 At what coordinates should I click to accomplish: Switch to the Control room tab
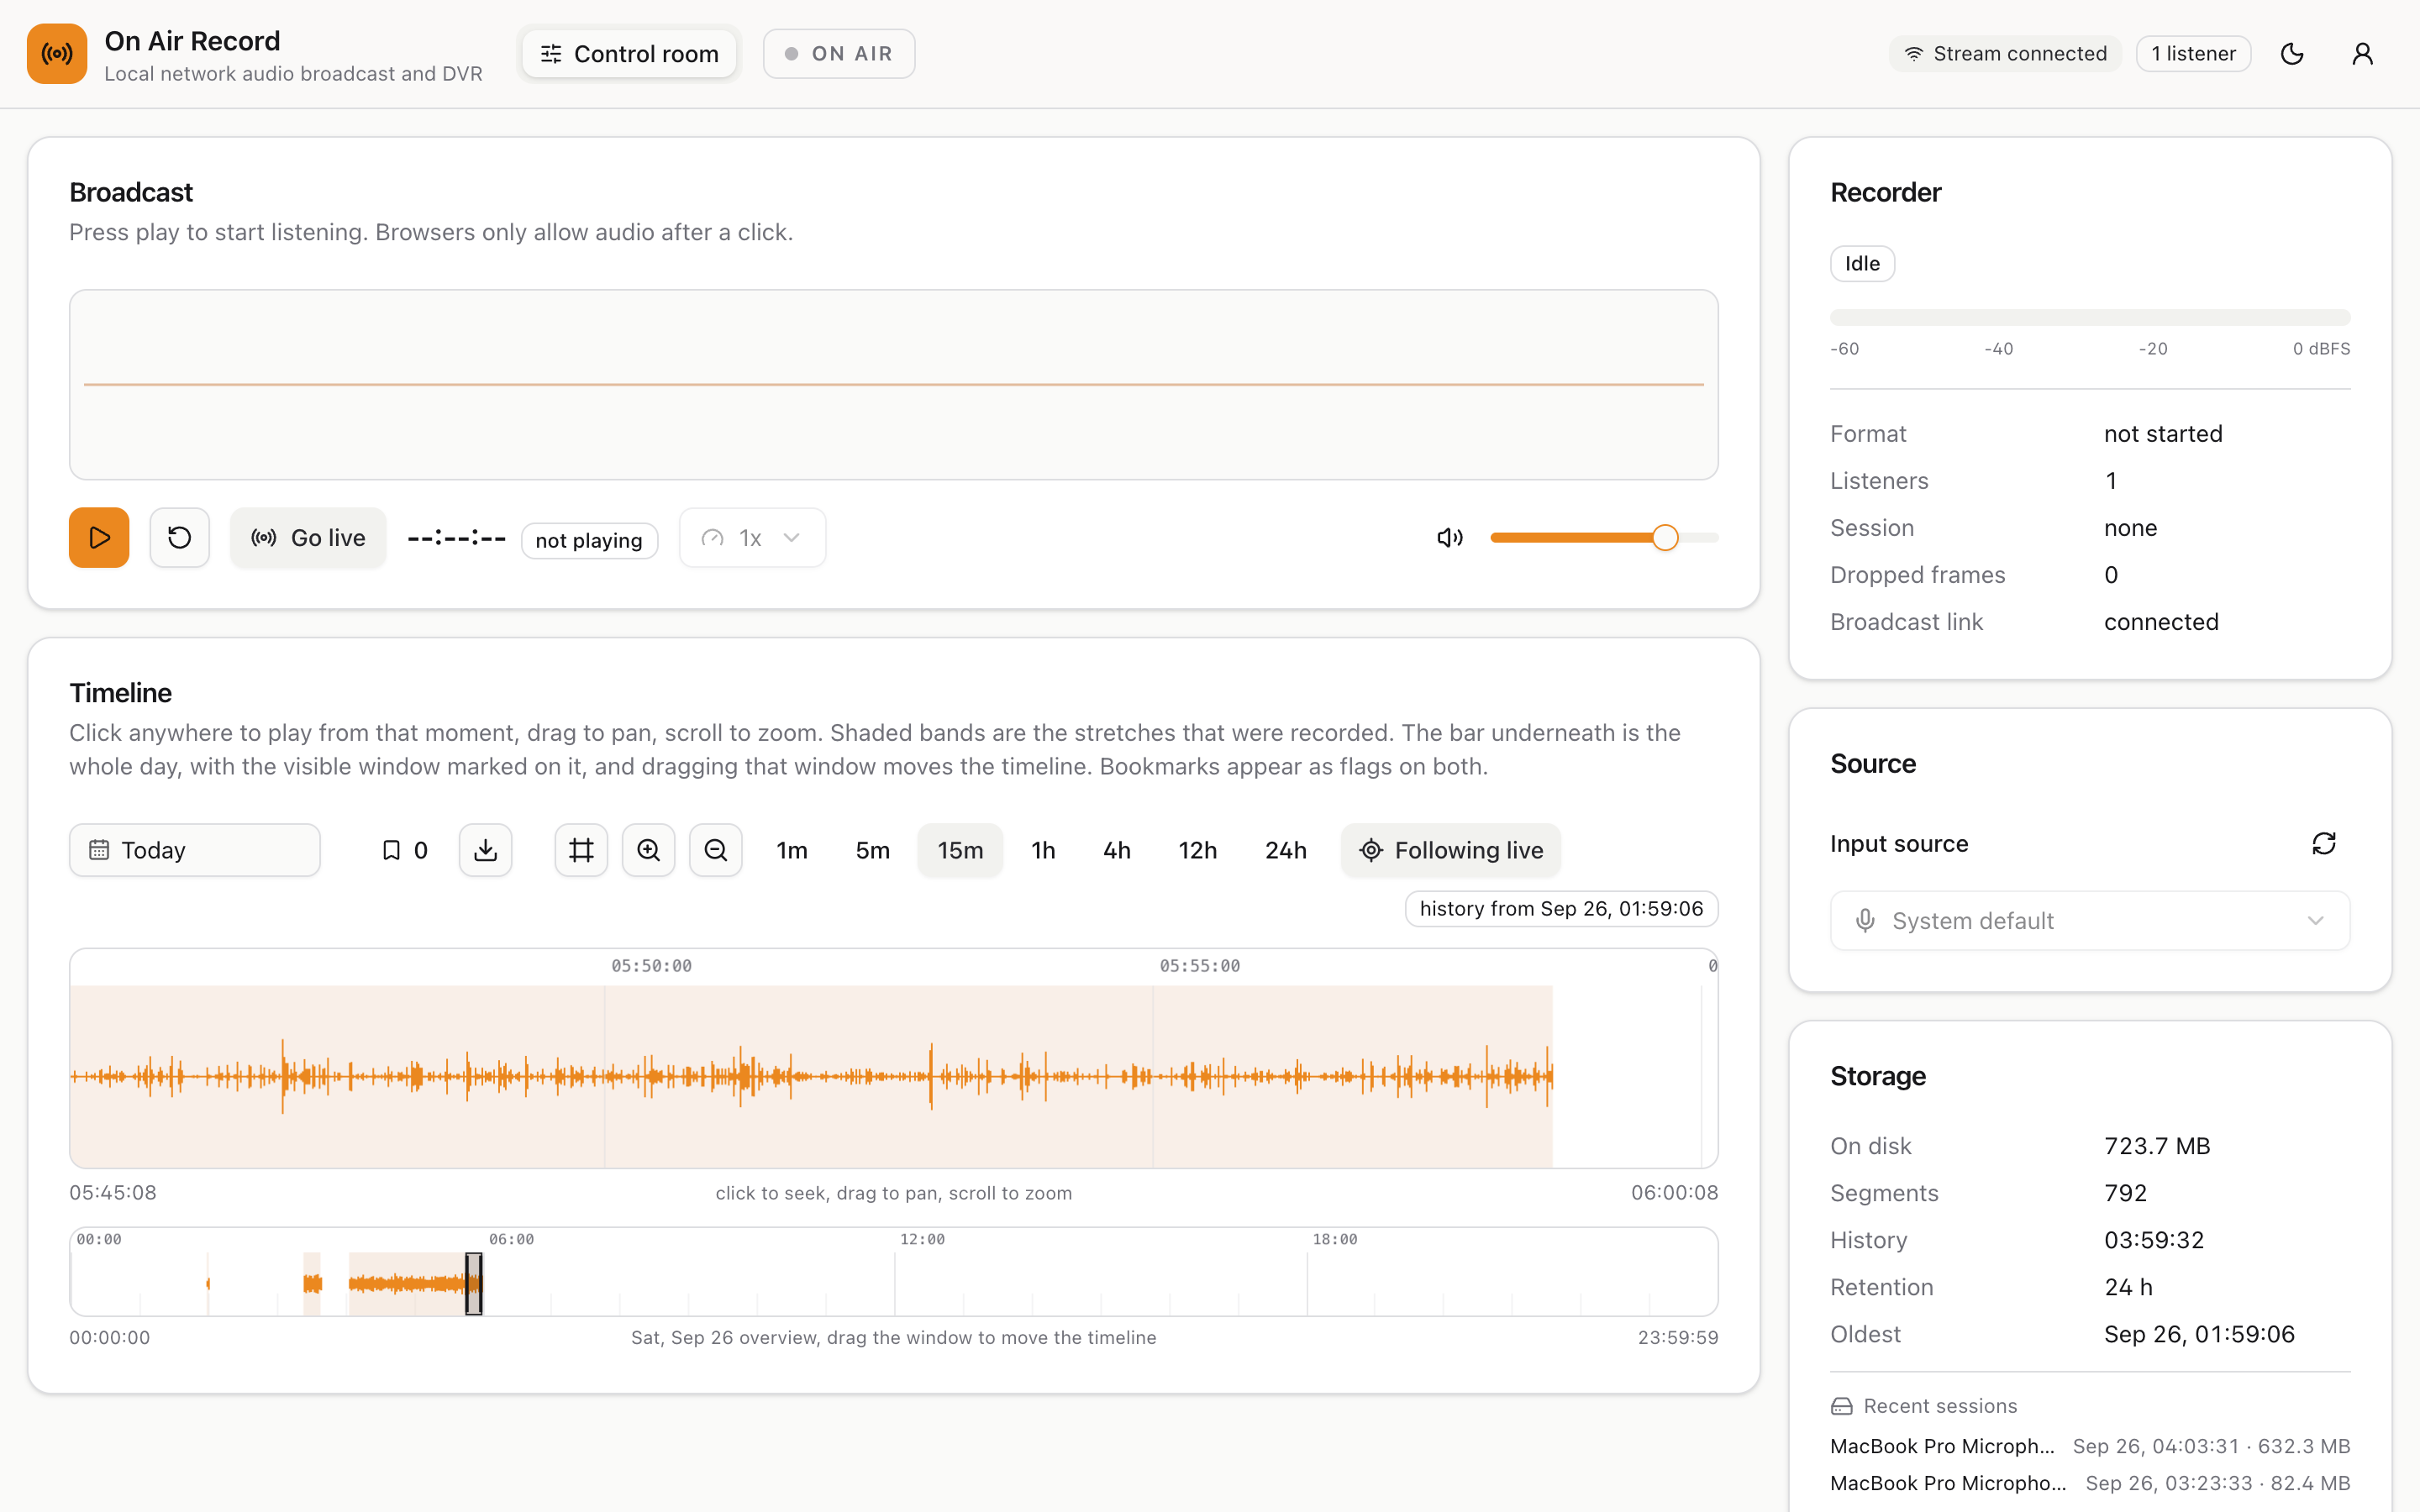[x=629, y=54]
